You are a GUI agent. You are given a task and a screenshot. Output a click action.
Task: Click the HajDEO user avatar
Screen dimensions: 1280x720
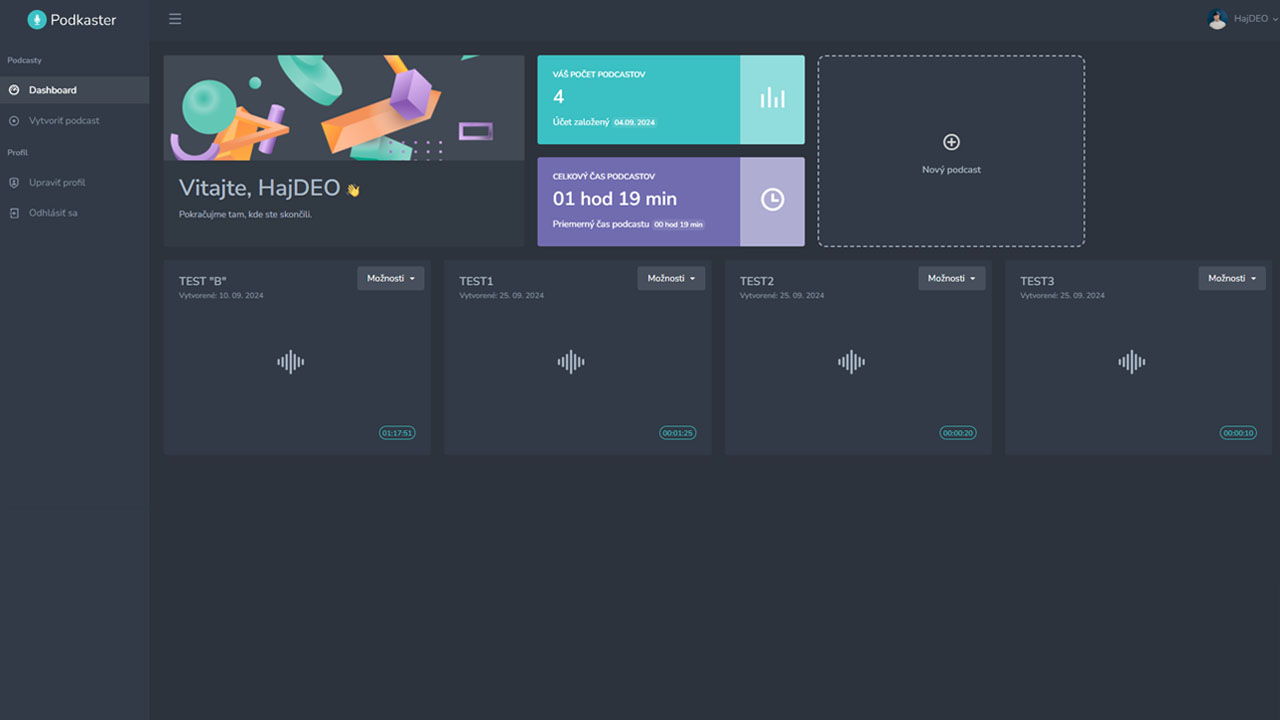click(x=1217, y=19)
